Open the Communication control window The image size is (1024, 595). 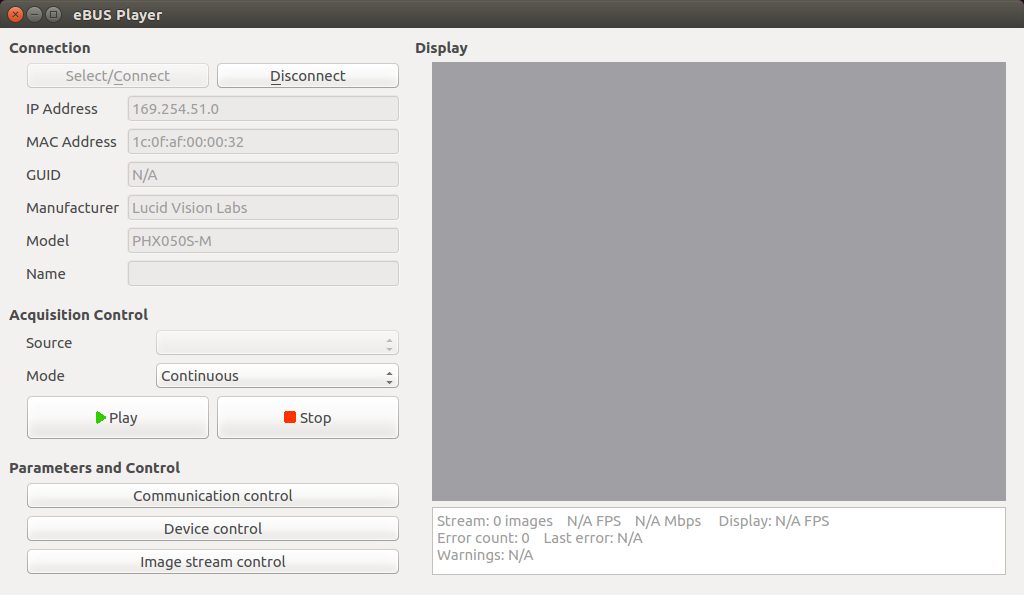pos(212,495)
